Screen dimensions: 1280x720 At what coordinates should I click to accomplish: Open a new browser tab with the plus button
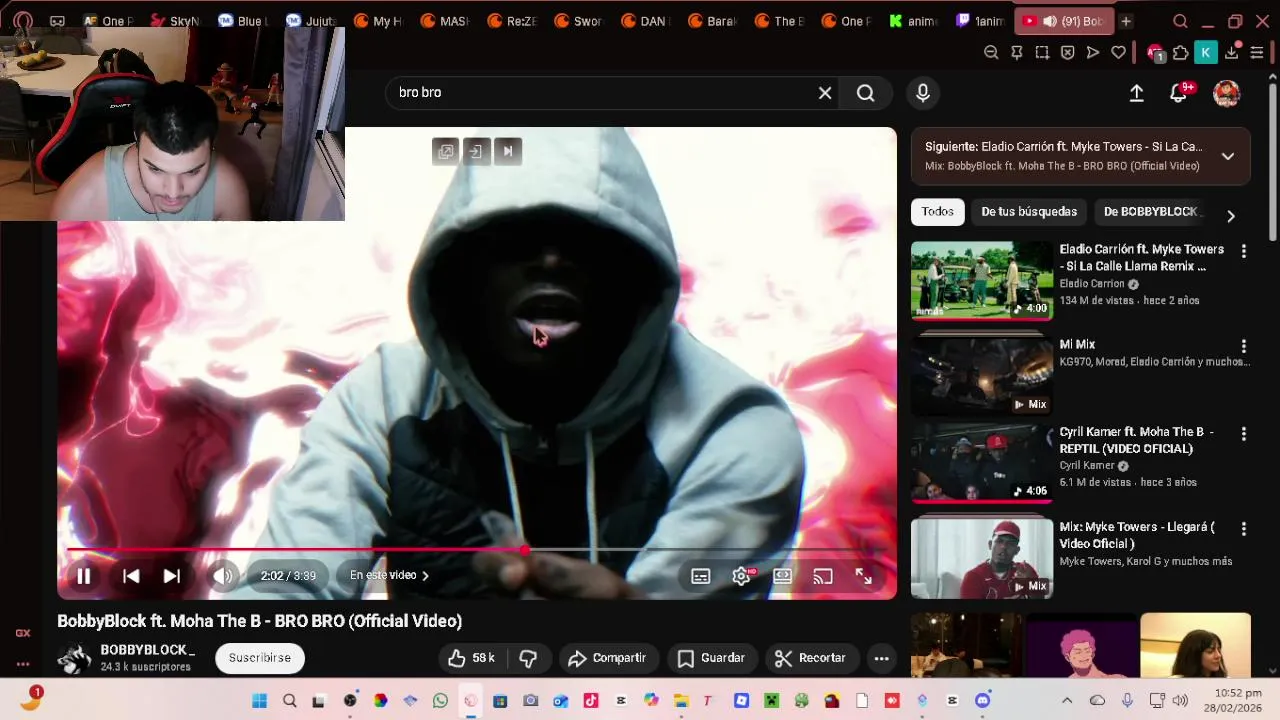pos(1125,21)
